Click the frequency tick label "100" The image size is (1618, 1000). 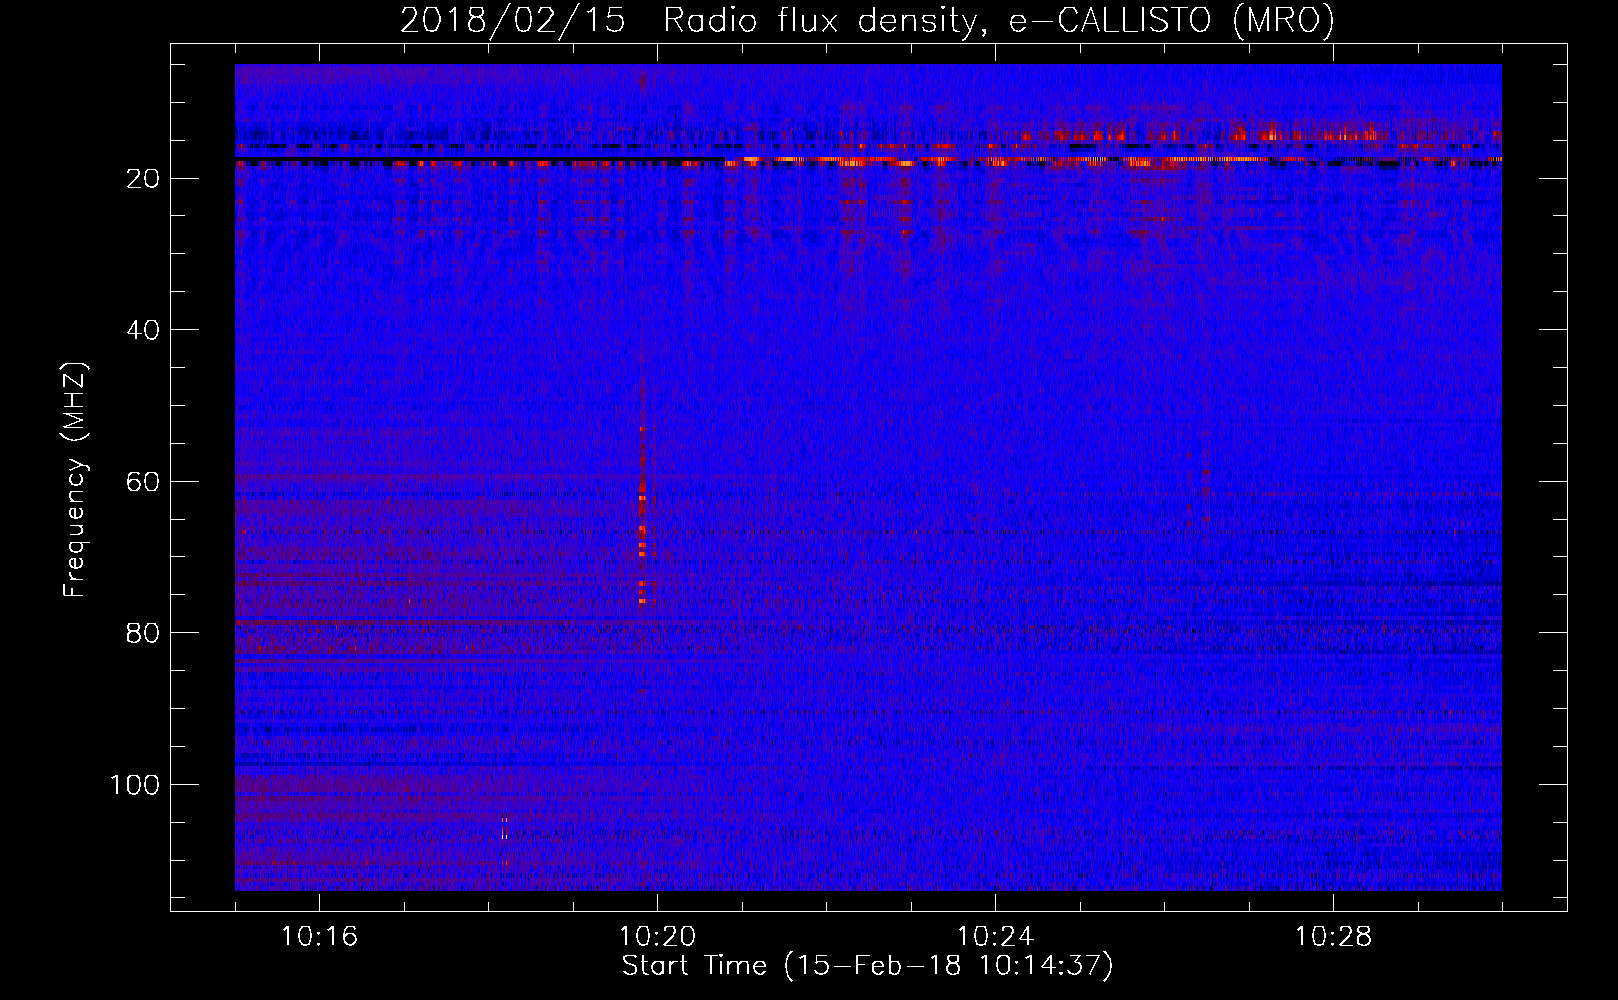135,785
